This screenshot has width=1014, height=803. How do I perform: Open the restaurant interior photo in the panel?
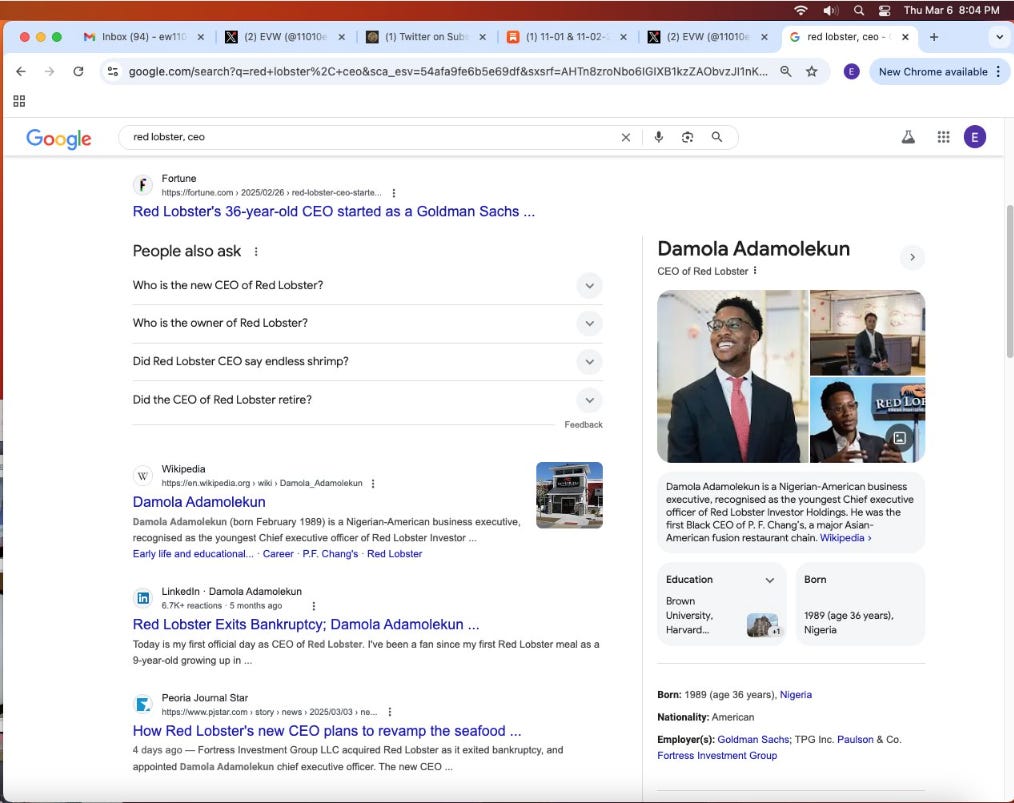pyautogui.click(x=868, y=333)
